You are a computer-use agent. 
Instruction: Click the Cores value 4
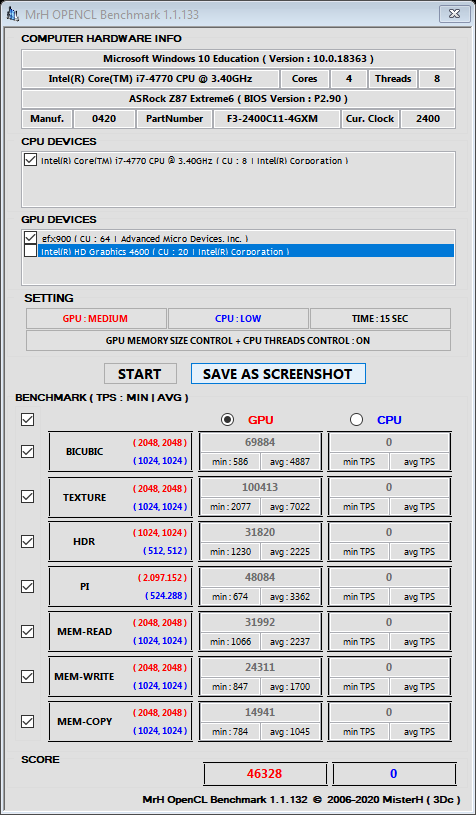pos(349,79)
